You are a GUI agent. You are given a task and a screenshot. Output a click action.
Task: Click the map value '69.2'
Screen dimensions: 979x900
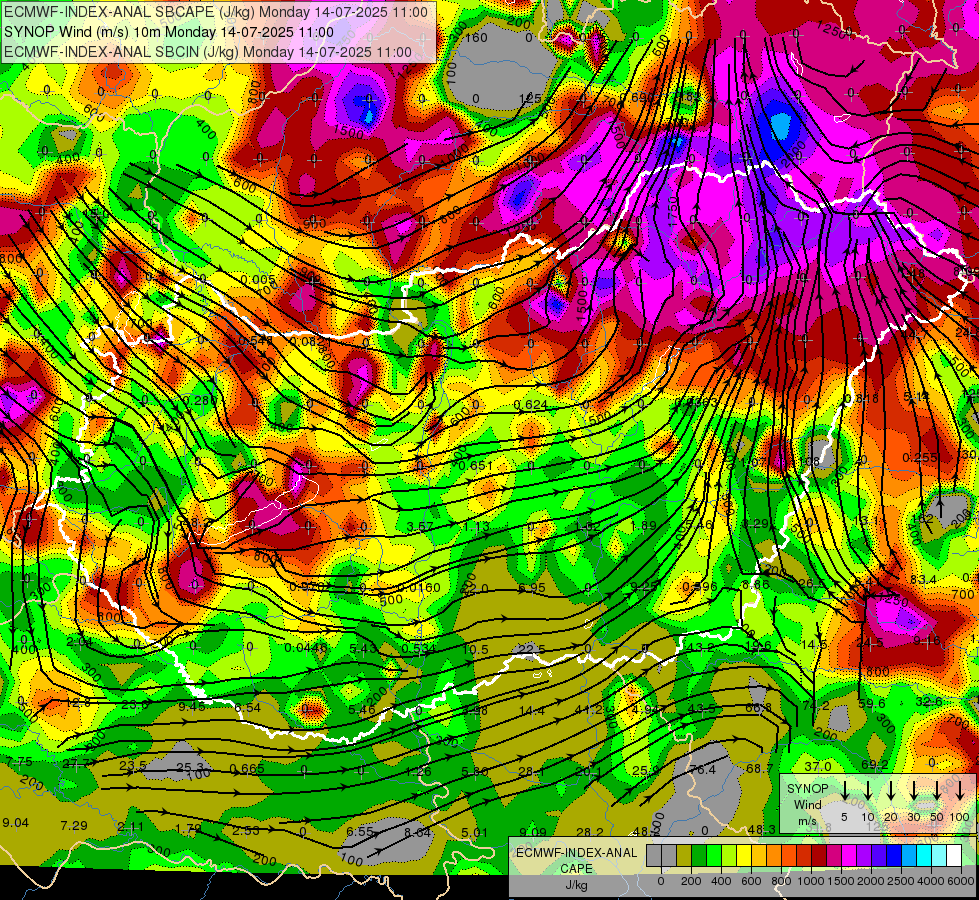pos(875,764)
